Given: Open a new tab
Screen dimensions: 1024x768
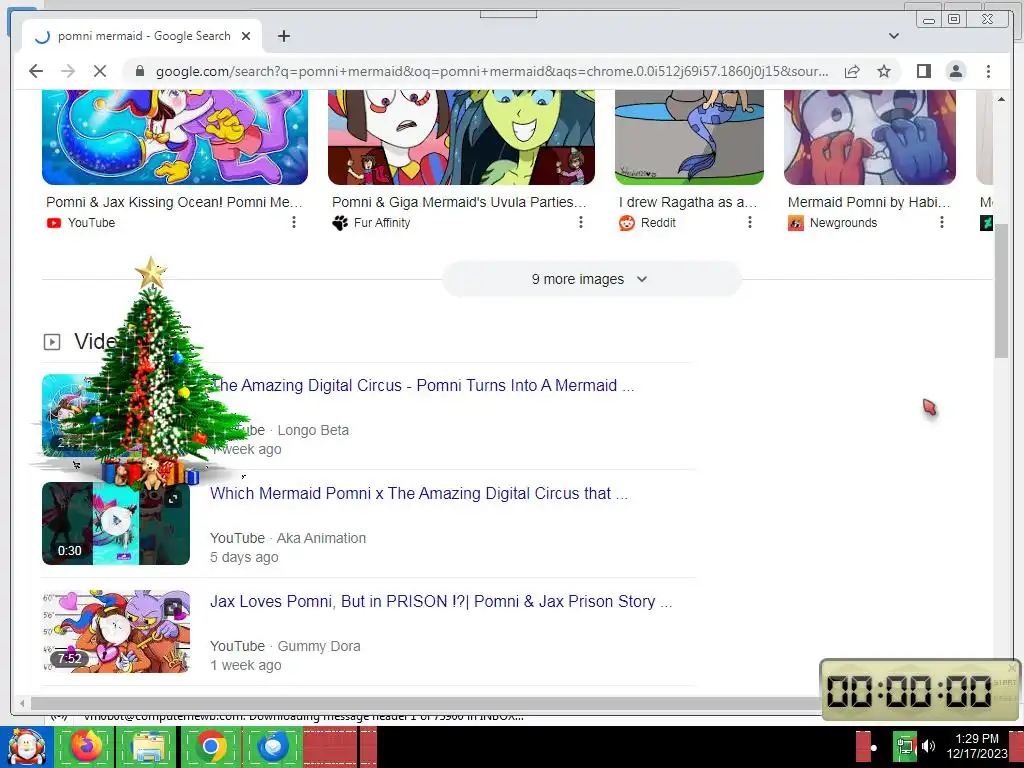Looking at the screenshot, I should 283,36.
